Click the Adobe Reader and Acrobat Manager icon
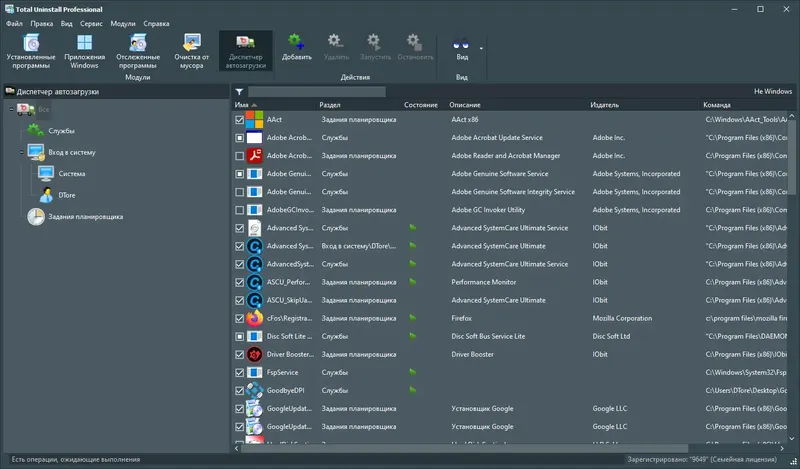The image size is (800, 469). [x=254, y=156]
